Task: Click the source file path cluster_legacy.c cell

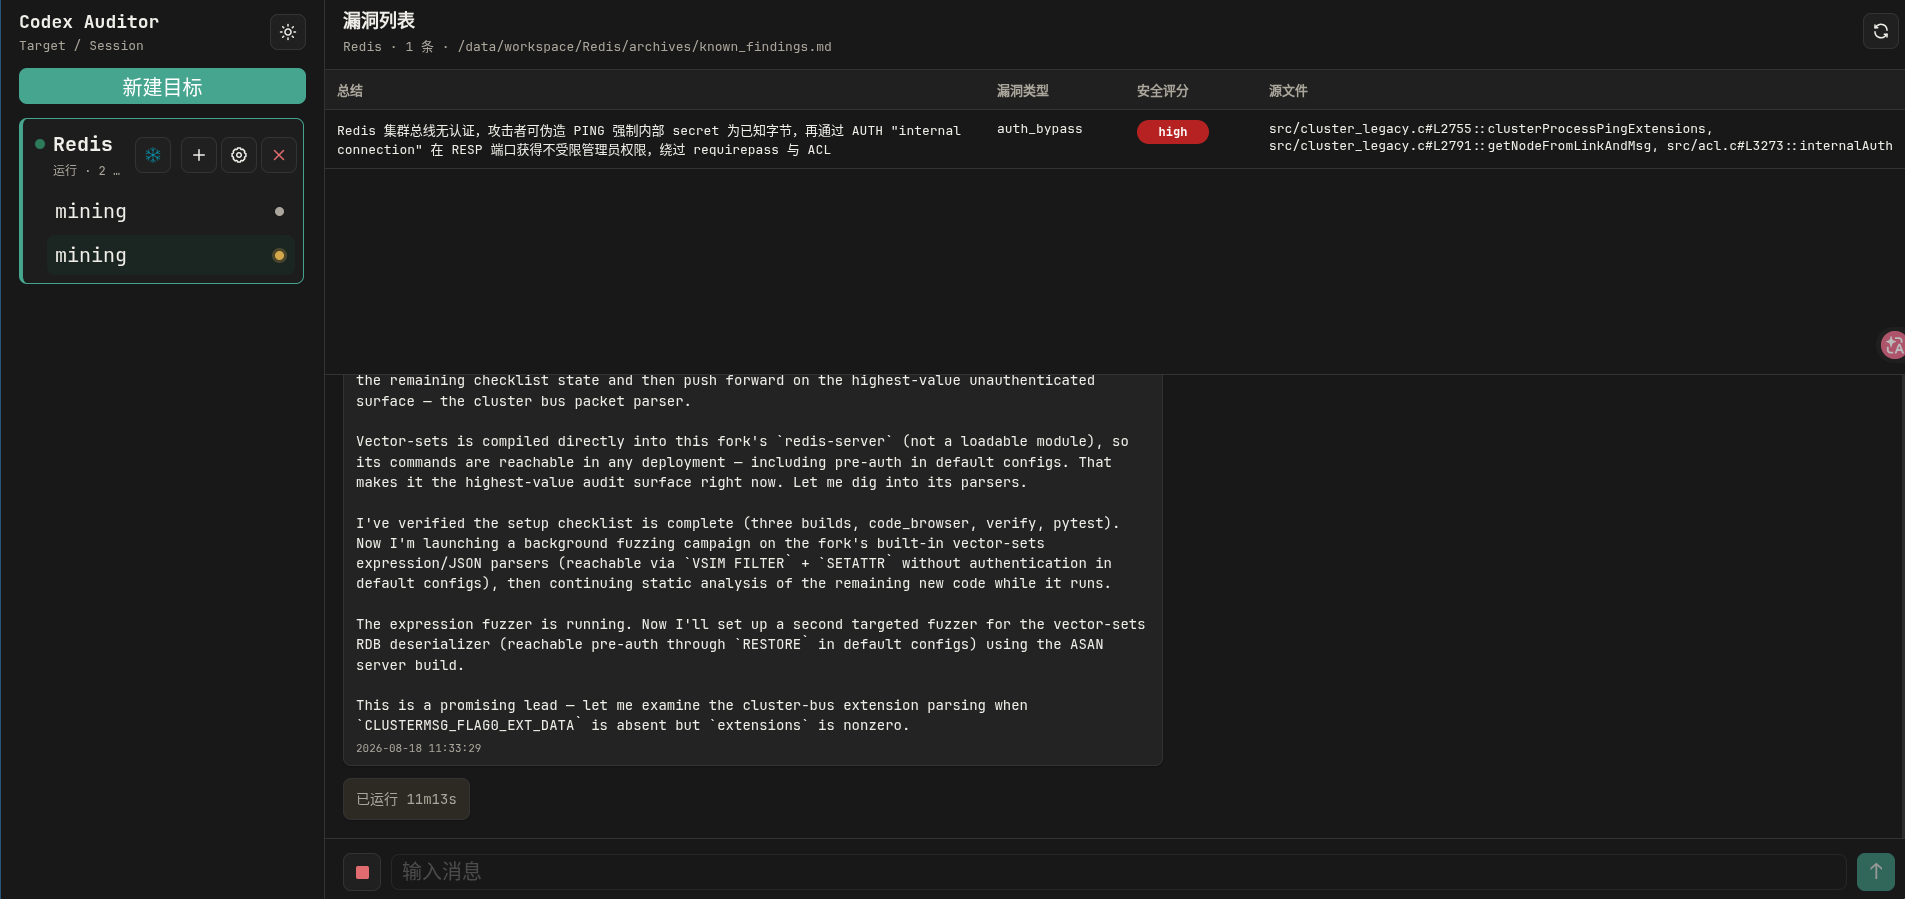Action: point(1581,138)
